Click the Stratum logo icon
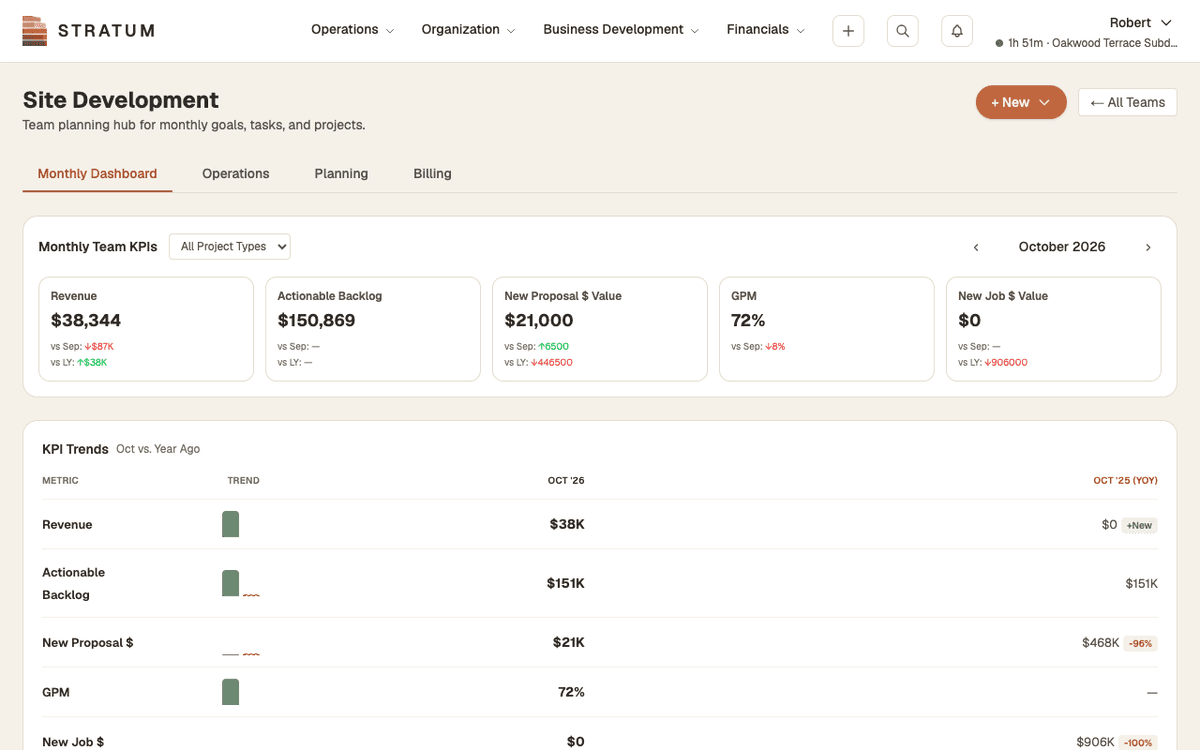 [x=34, y=31]
